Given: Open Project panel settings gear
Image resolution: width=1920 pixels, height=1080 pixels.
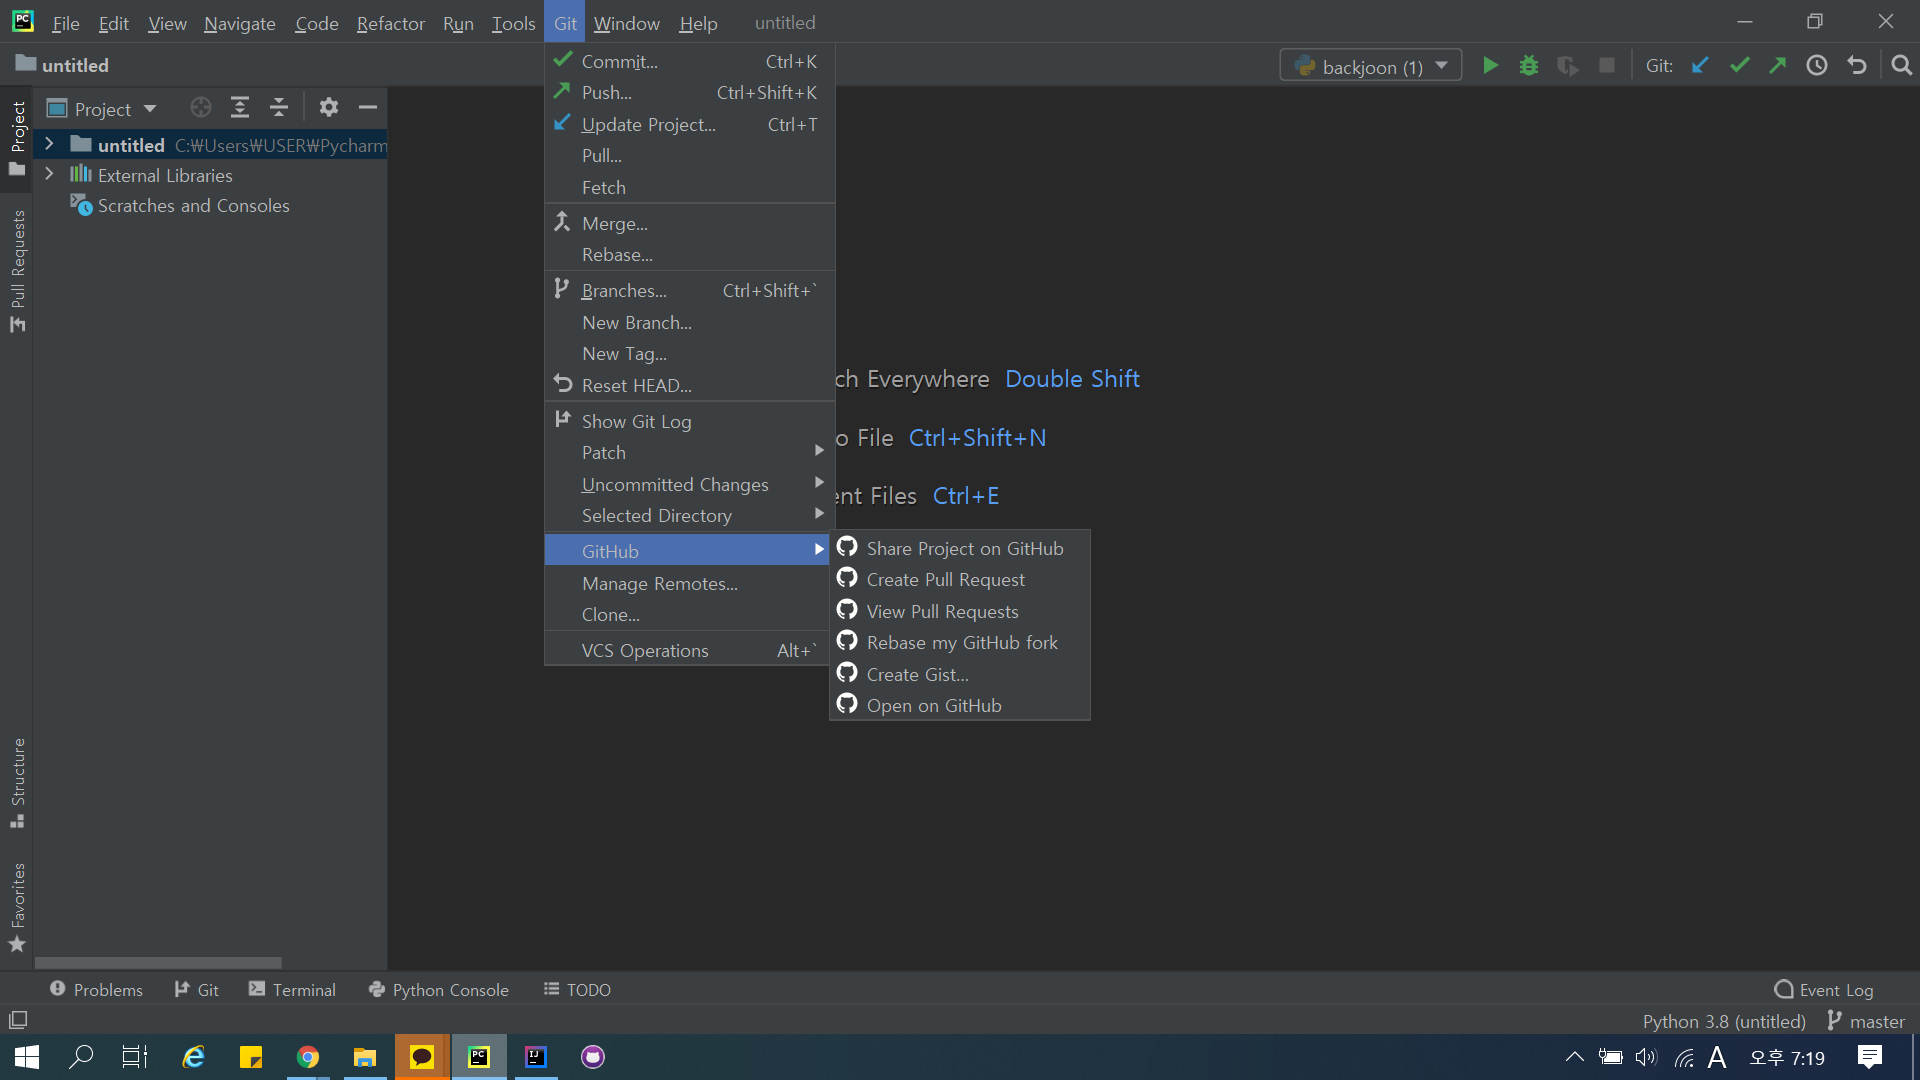Looking at the screenshot, I should click(x=328, y=107).
